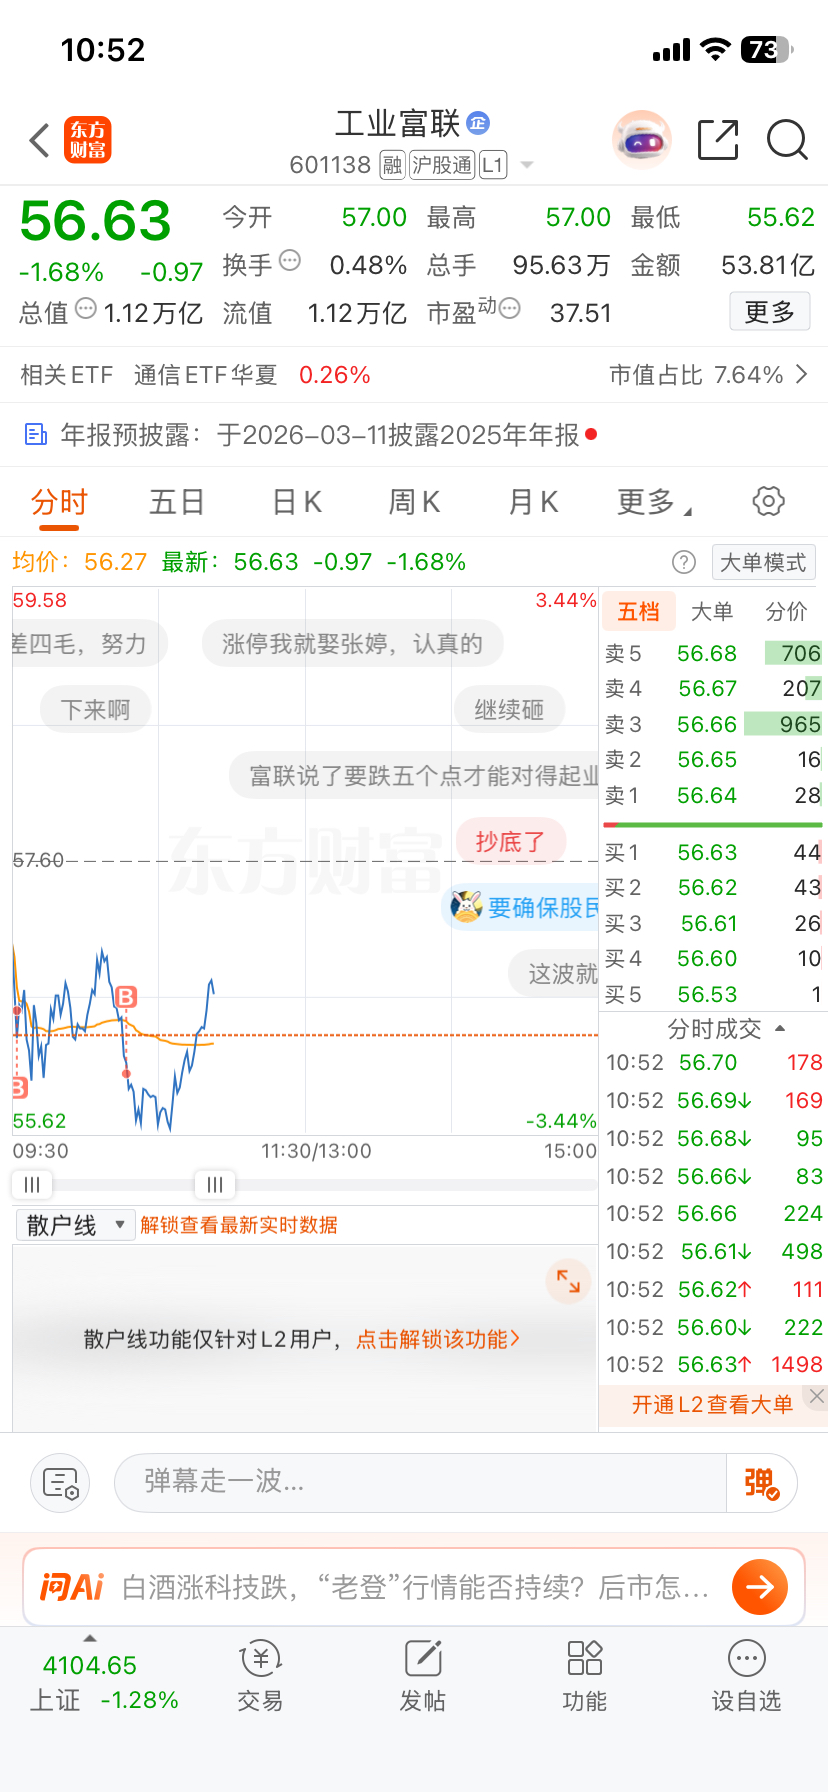Open the search magnifier icon

click(x=787, y=140)
